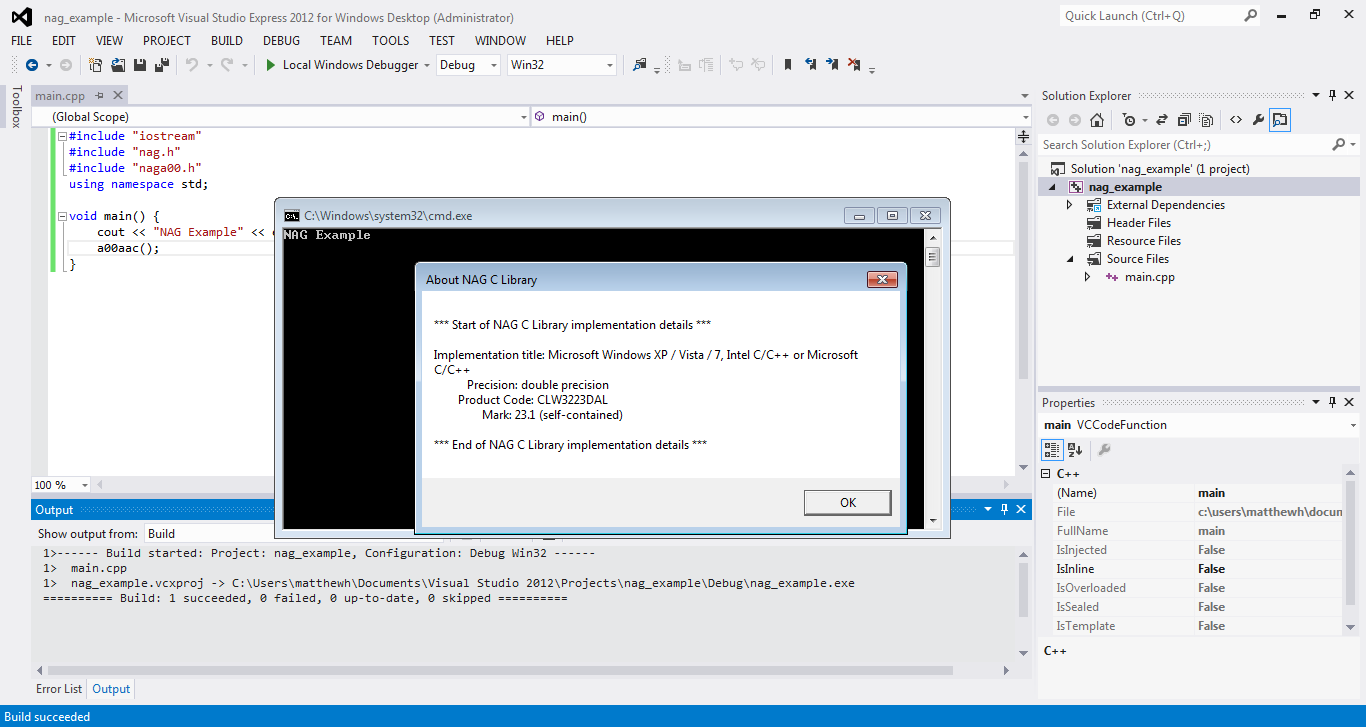This screenshot has height=727, width=1366.
Task: Click Pending Changes Filter clock icon
Action: click(1130, 120)
